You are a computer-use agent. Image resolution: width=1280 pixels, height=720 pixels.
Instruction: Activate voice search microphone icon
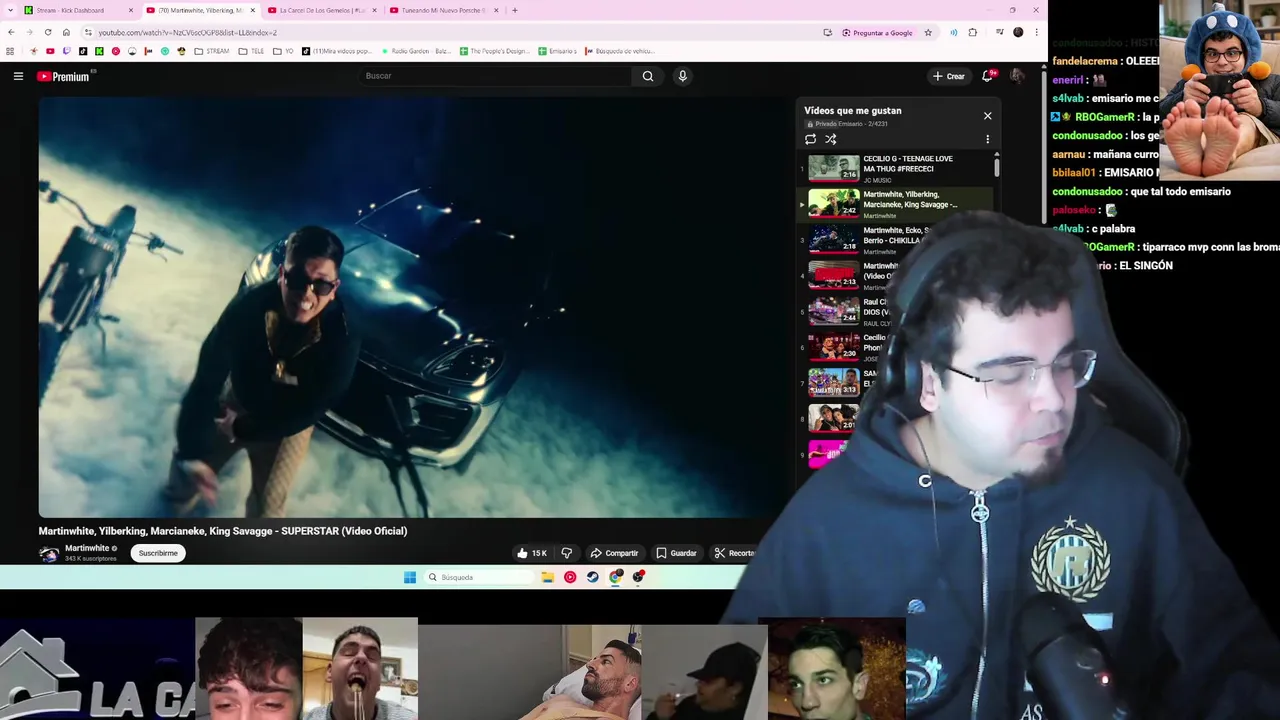[x=682, y=76]
